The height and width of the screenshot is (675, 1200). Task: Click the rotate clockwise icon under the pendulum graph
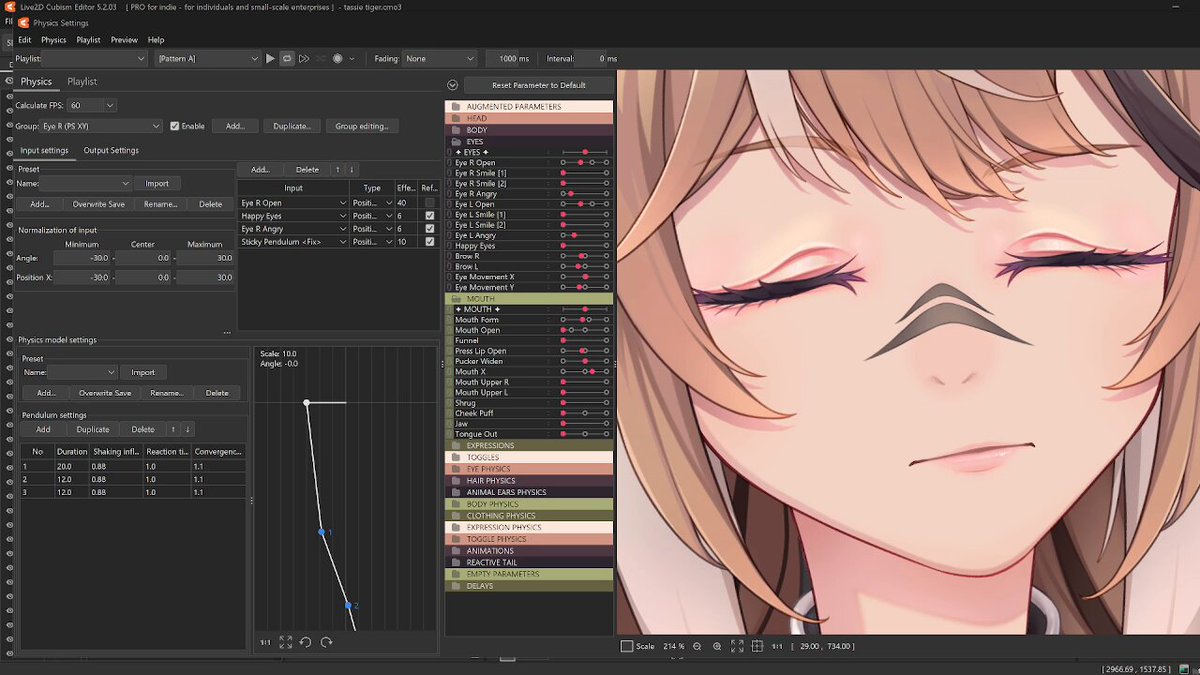pyautogui.click(x=326, y=642)
